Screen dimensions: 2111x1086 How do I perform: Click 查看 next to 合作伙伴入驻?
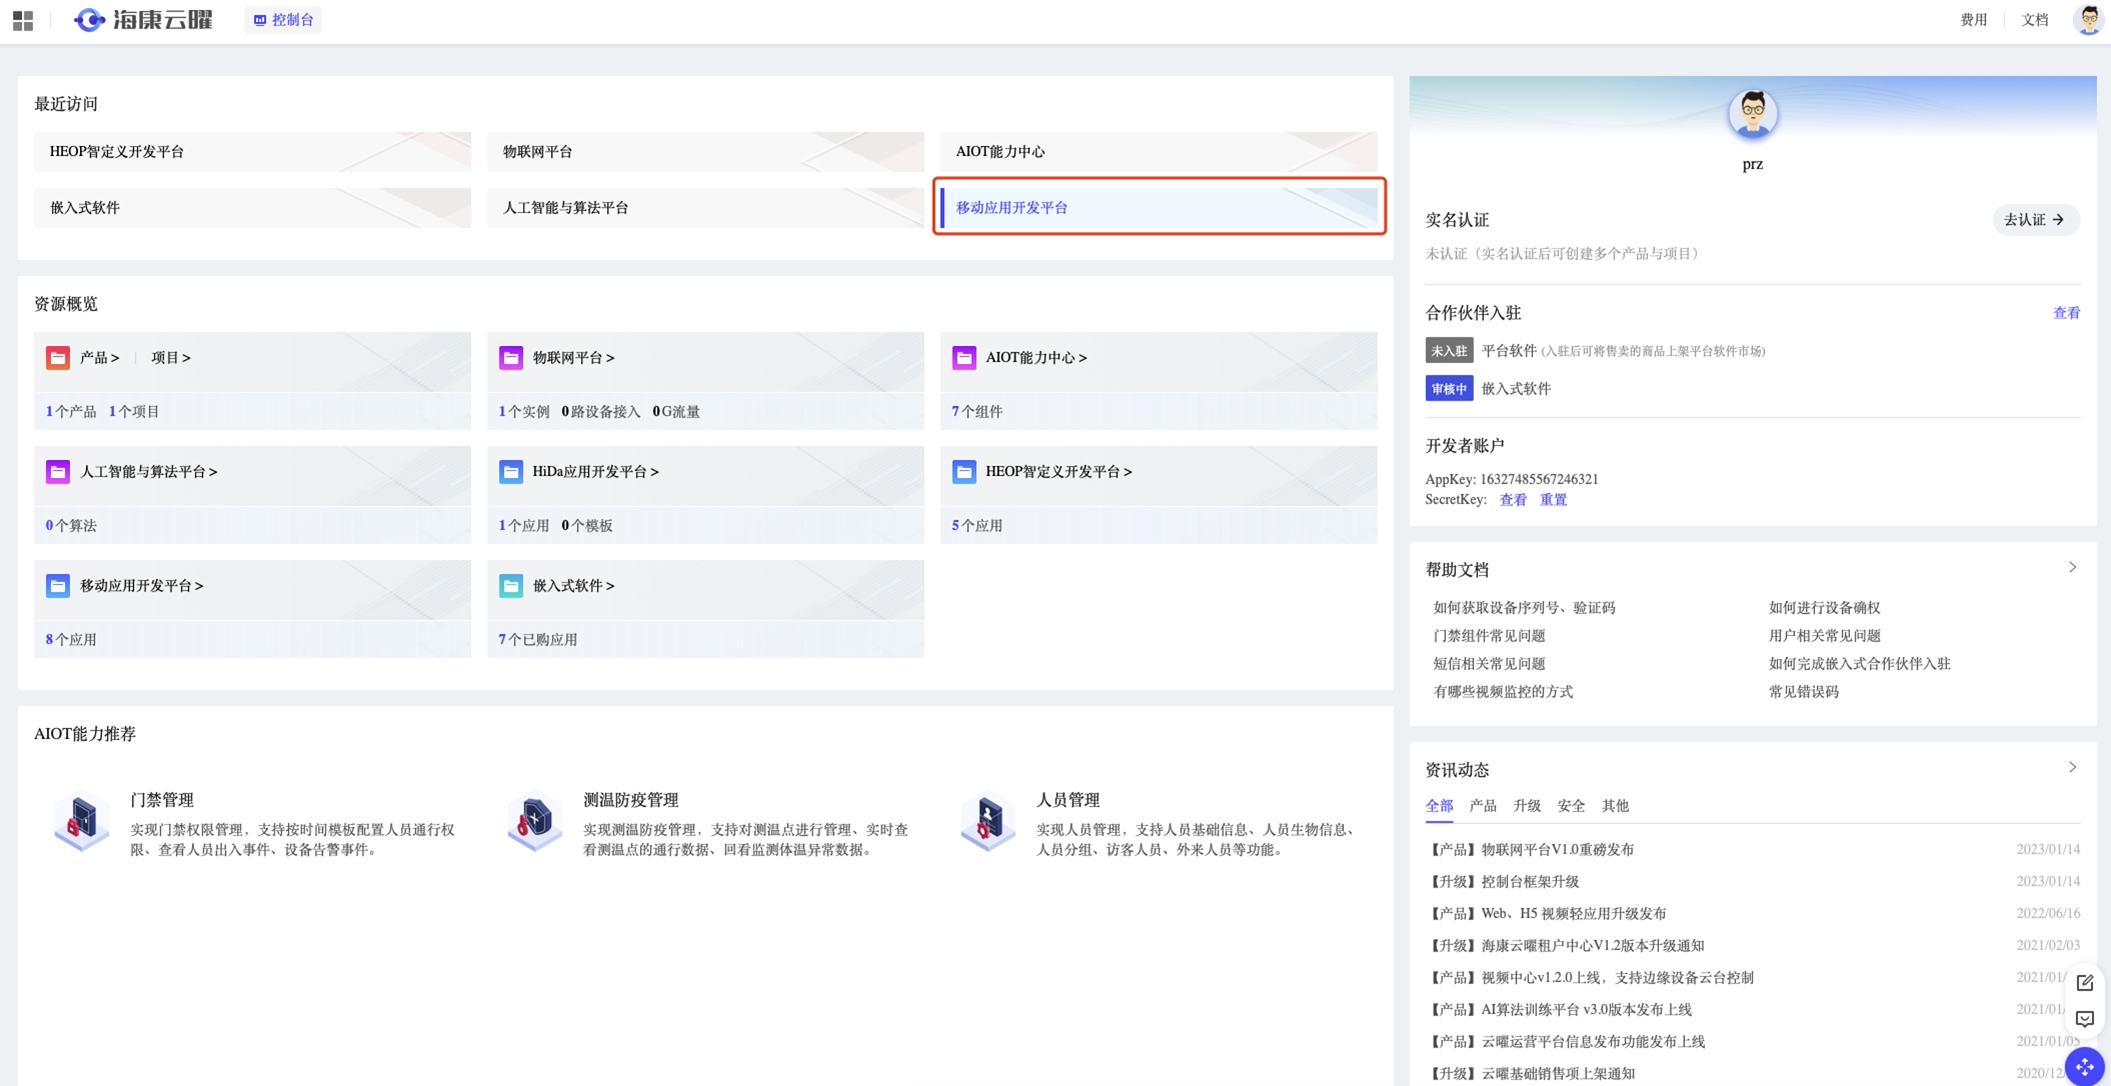2066,314
